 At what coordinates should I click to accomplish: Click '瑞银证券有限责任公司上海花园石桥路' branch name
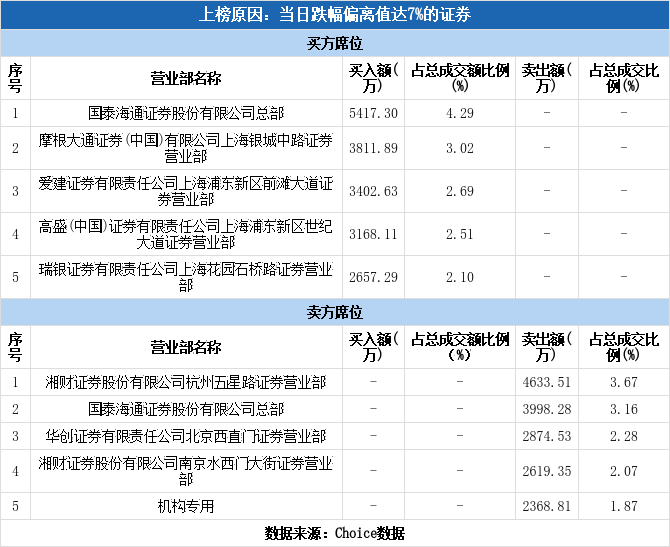186,277
